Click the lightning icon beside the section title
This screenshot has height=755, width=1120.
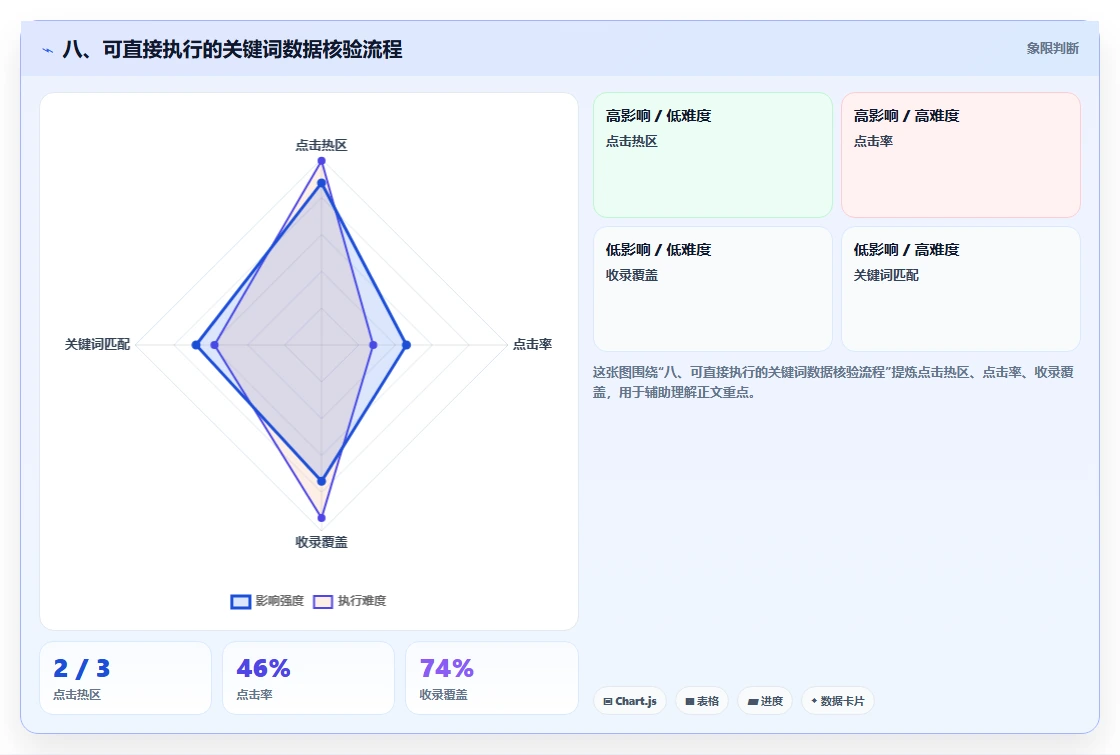[x=48, y=50]
